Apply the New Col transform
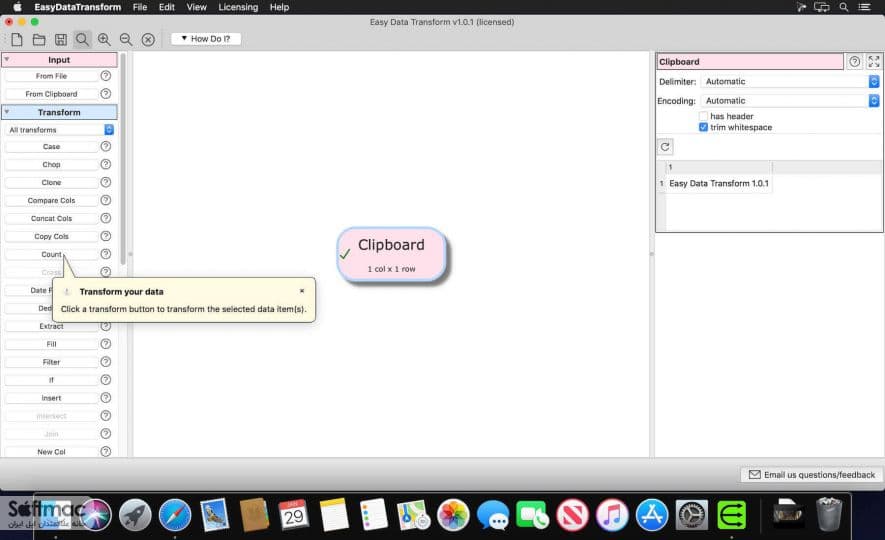Viewport: 885px width, 540px height. coord(51,451)
